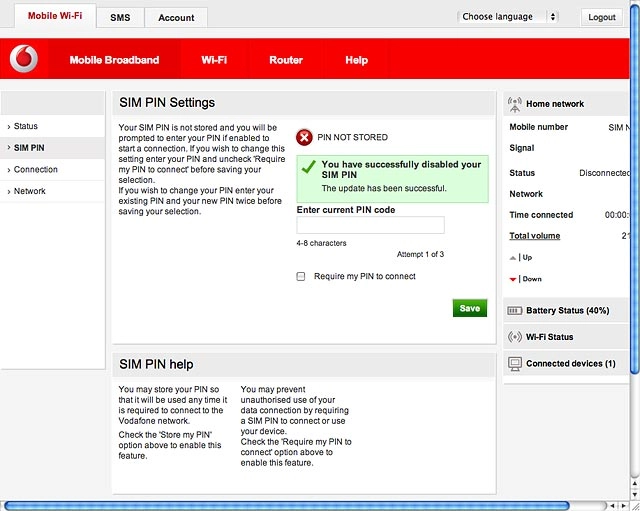Image resolution: width=640 pixels, height=511 pixels.
Task: Open the Choose language dropdown
Action: (507, 17)
